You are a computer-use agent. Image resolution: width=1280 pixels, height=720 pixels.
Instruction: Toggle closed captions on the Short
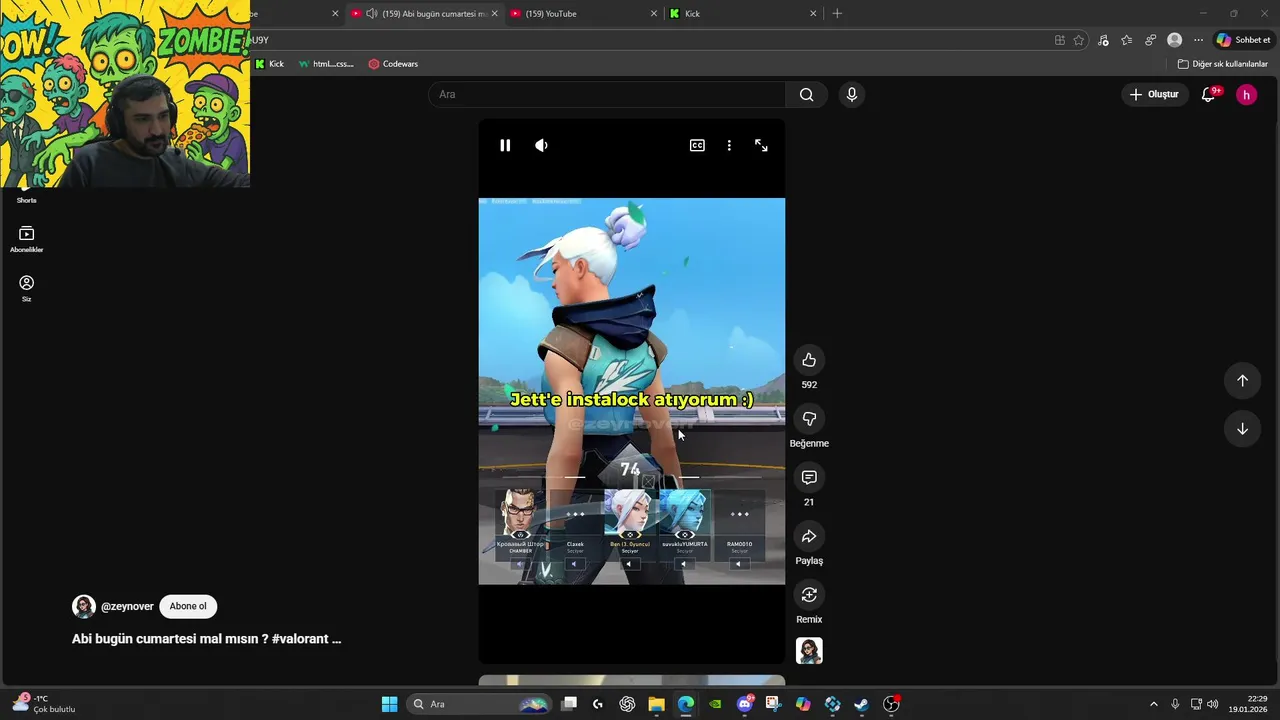697,145
